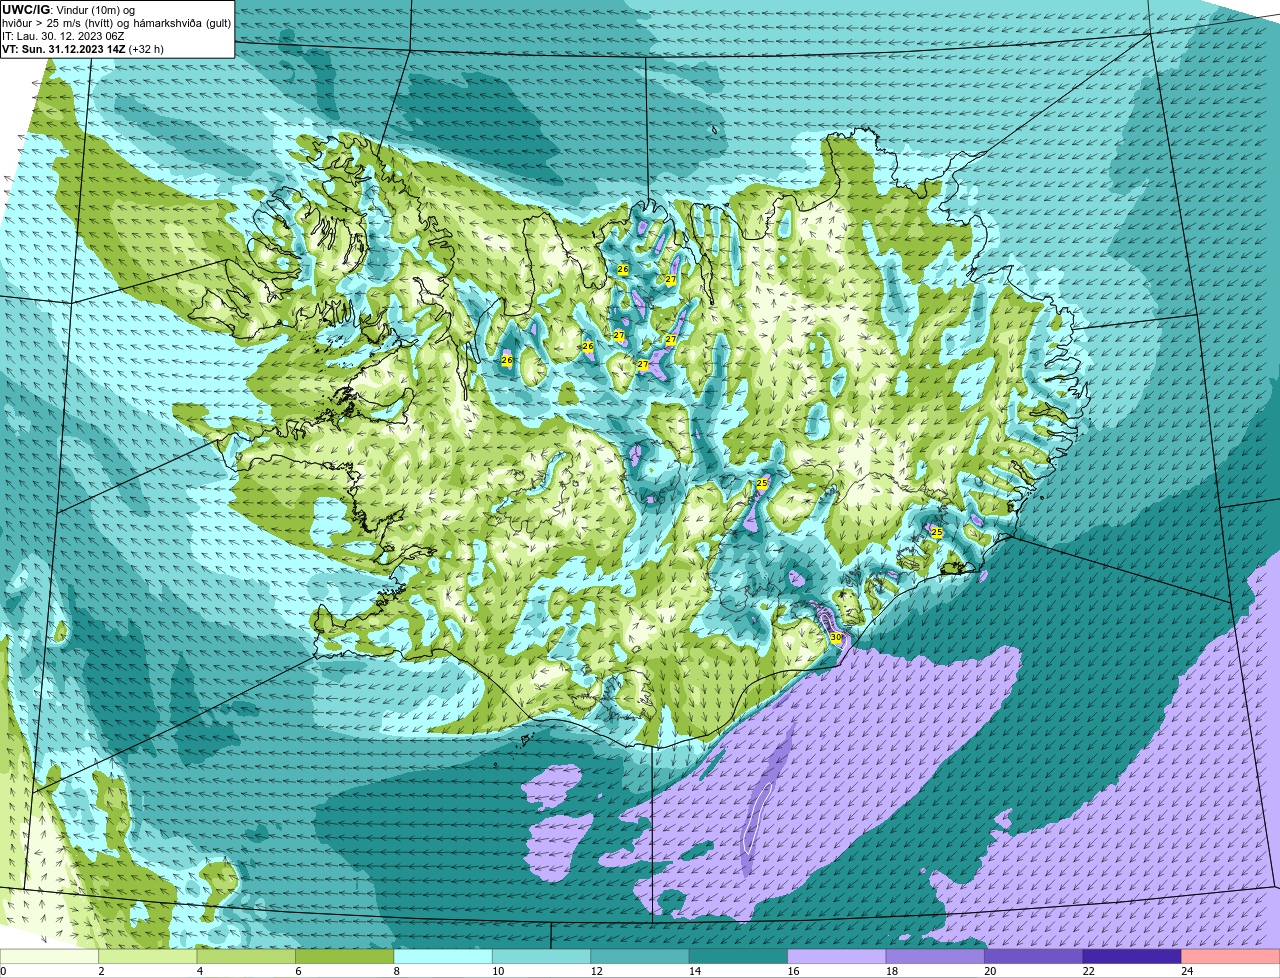Choose the dark teal 14–16 m/s legend swatch
This screenshot has height=978, width=1280.
click(x=739, y=957)
